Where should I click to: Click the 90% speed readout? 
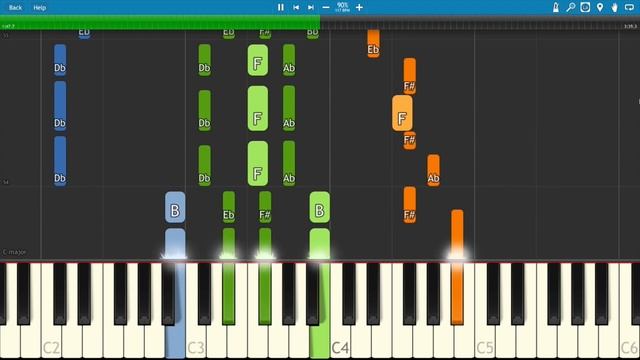(342, 5)
